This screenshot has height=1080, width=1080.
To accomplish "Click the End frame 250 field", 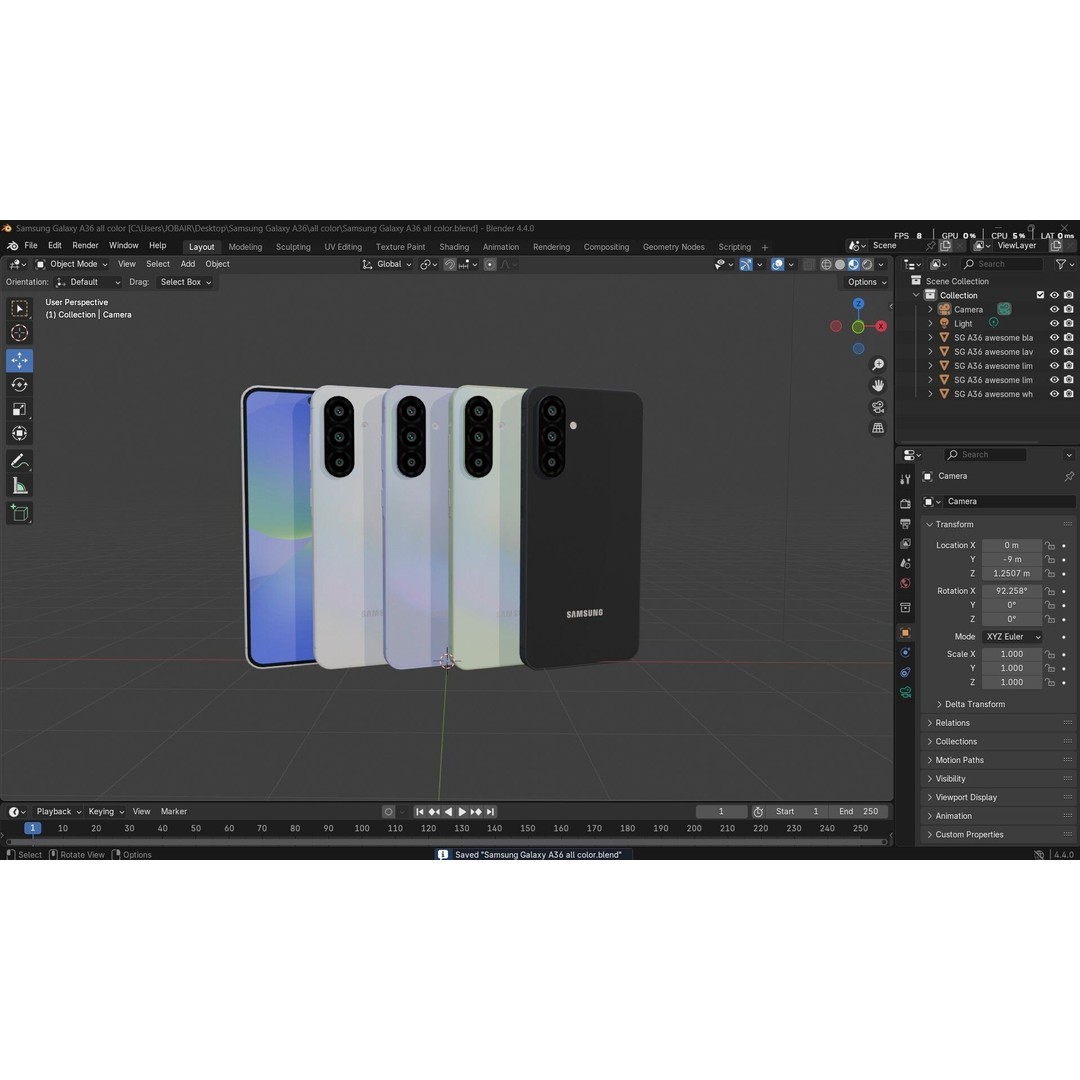I will point(859,812).
